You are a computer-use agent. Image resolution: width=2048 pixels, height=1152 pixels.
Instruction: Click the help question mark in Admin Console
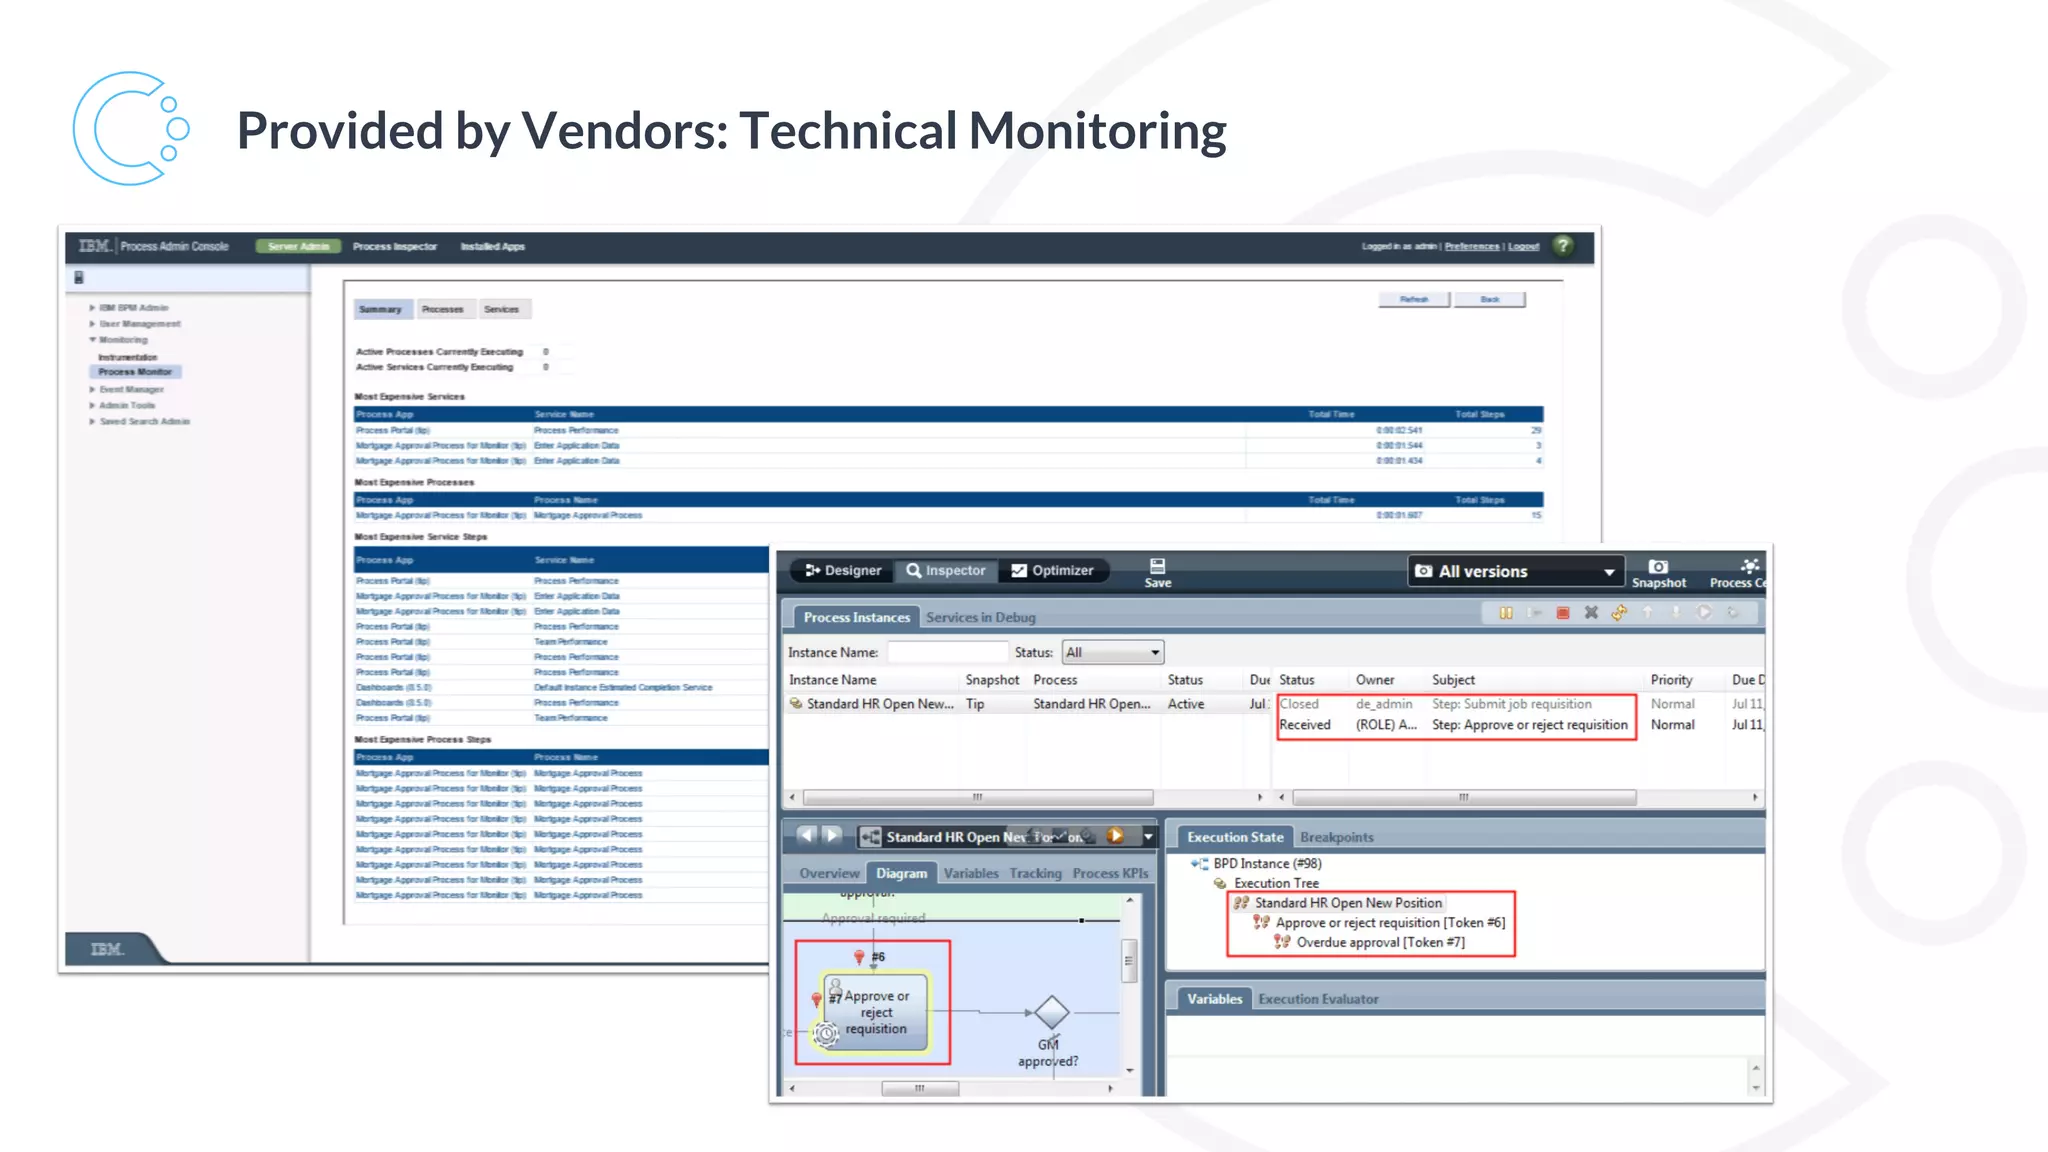[1563, 245]
